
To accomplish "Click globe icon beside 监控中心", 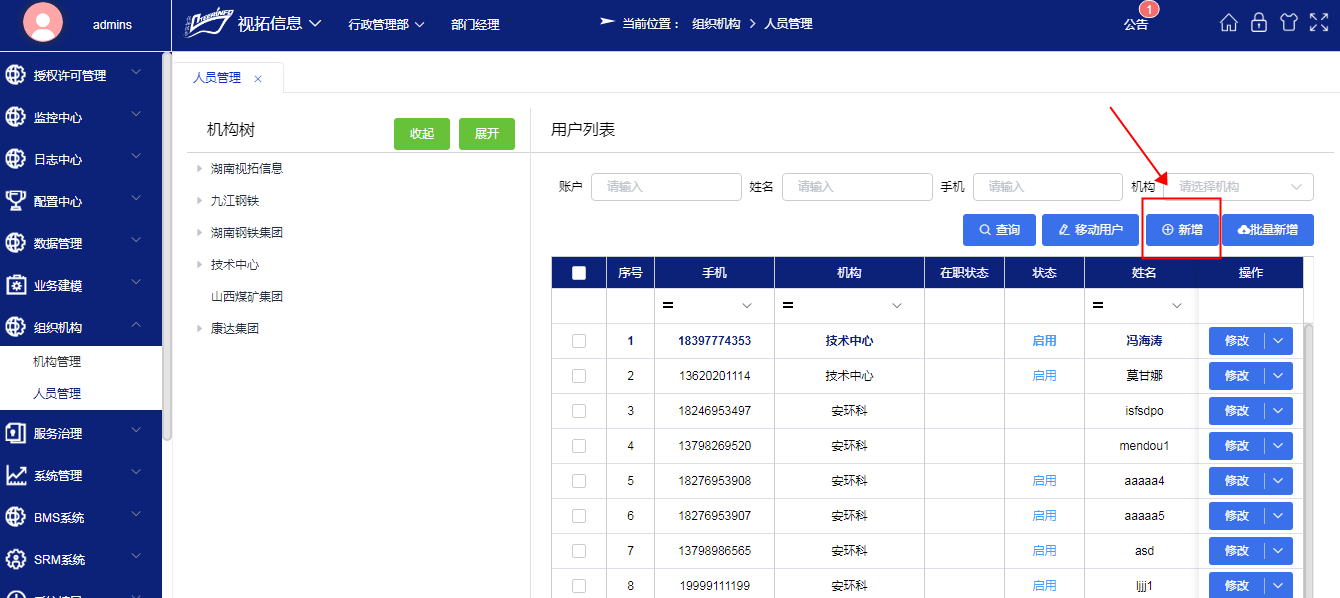I will pyautogui.click(x=15, y=117).
